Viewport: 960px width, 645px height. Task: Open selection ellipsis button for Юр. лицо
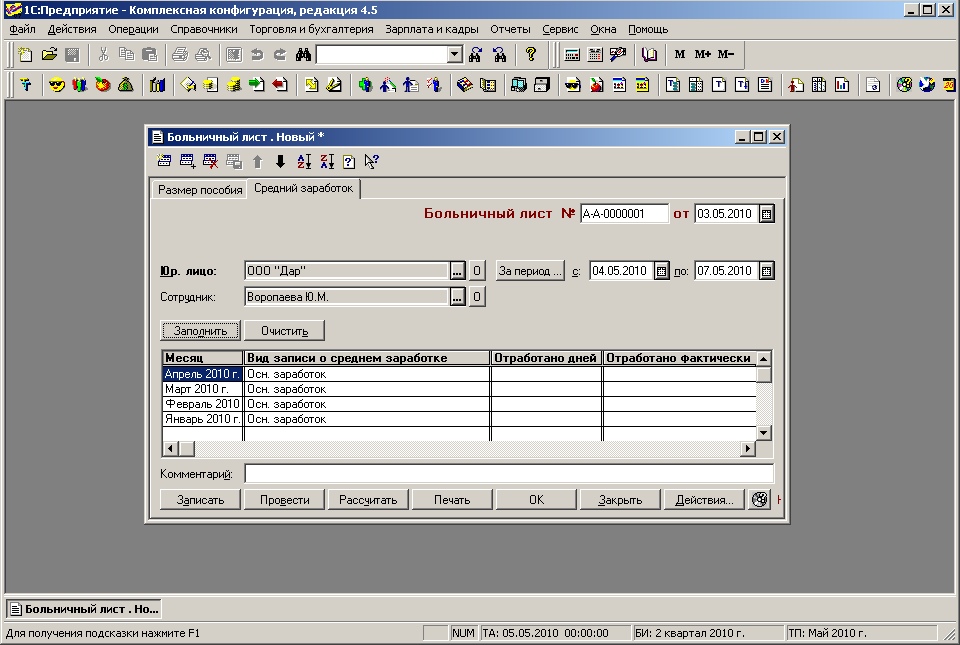[x=457, y=271]
